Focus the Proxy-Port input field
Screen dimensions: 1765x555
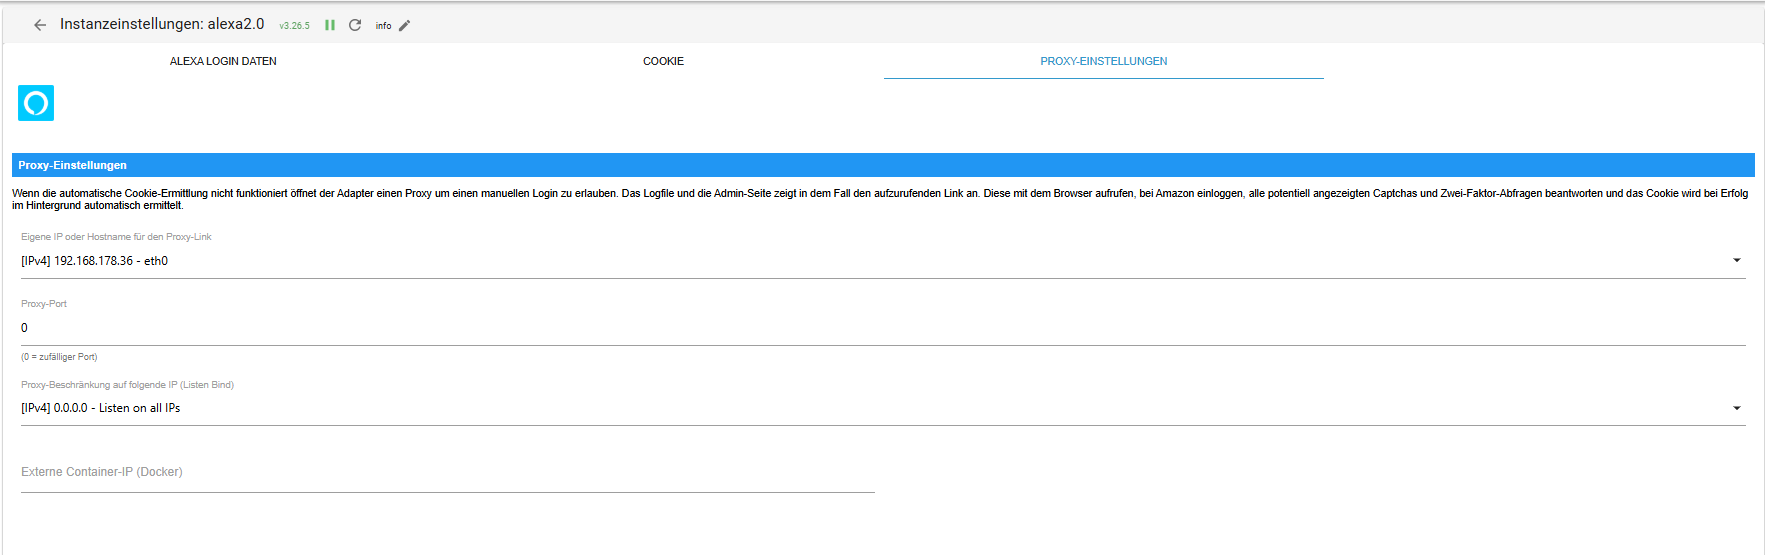(x=883, y=328)
